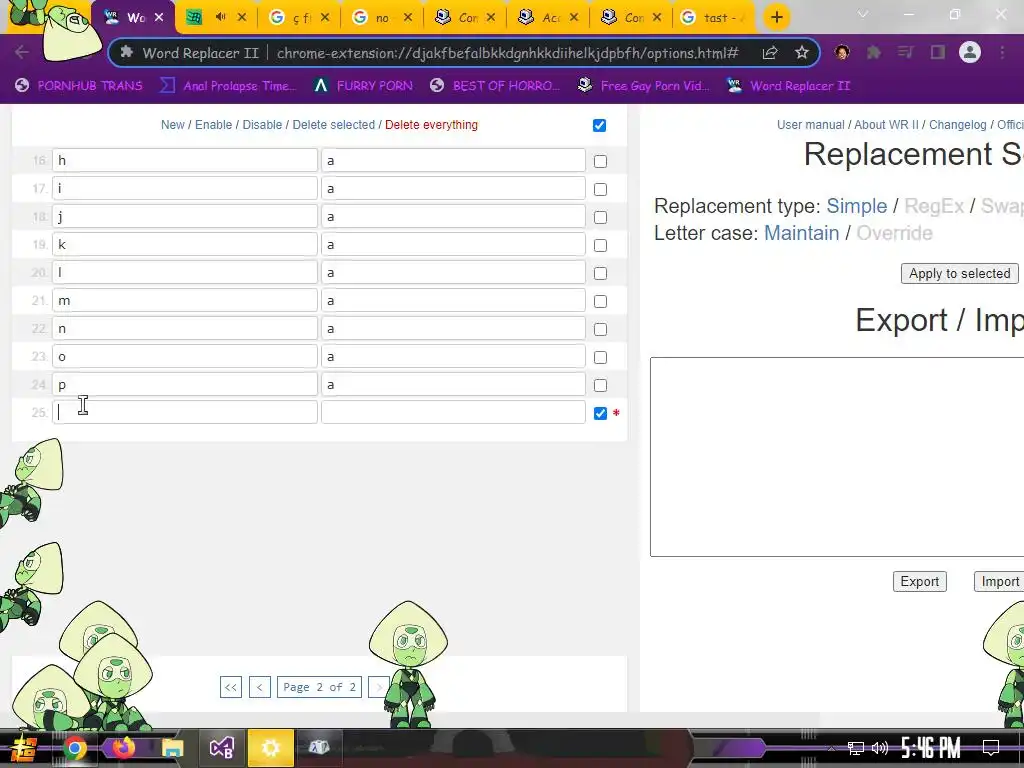Switch to the 'ç fi' Google tab
The width and height of the screenshot is (1024, 768).
pos(299,18)
